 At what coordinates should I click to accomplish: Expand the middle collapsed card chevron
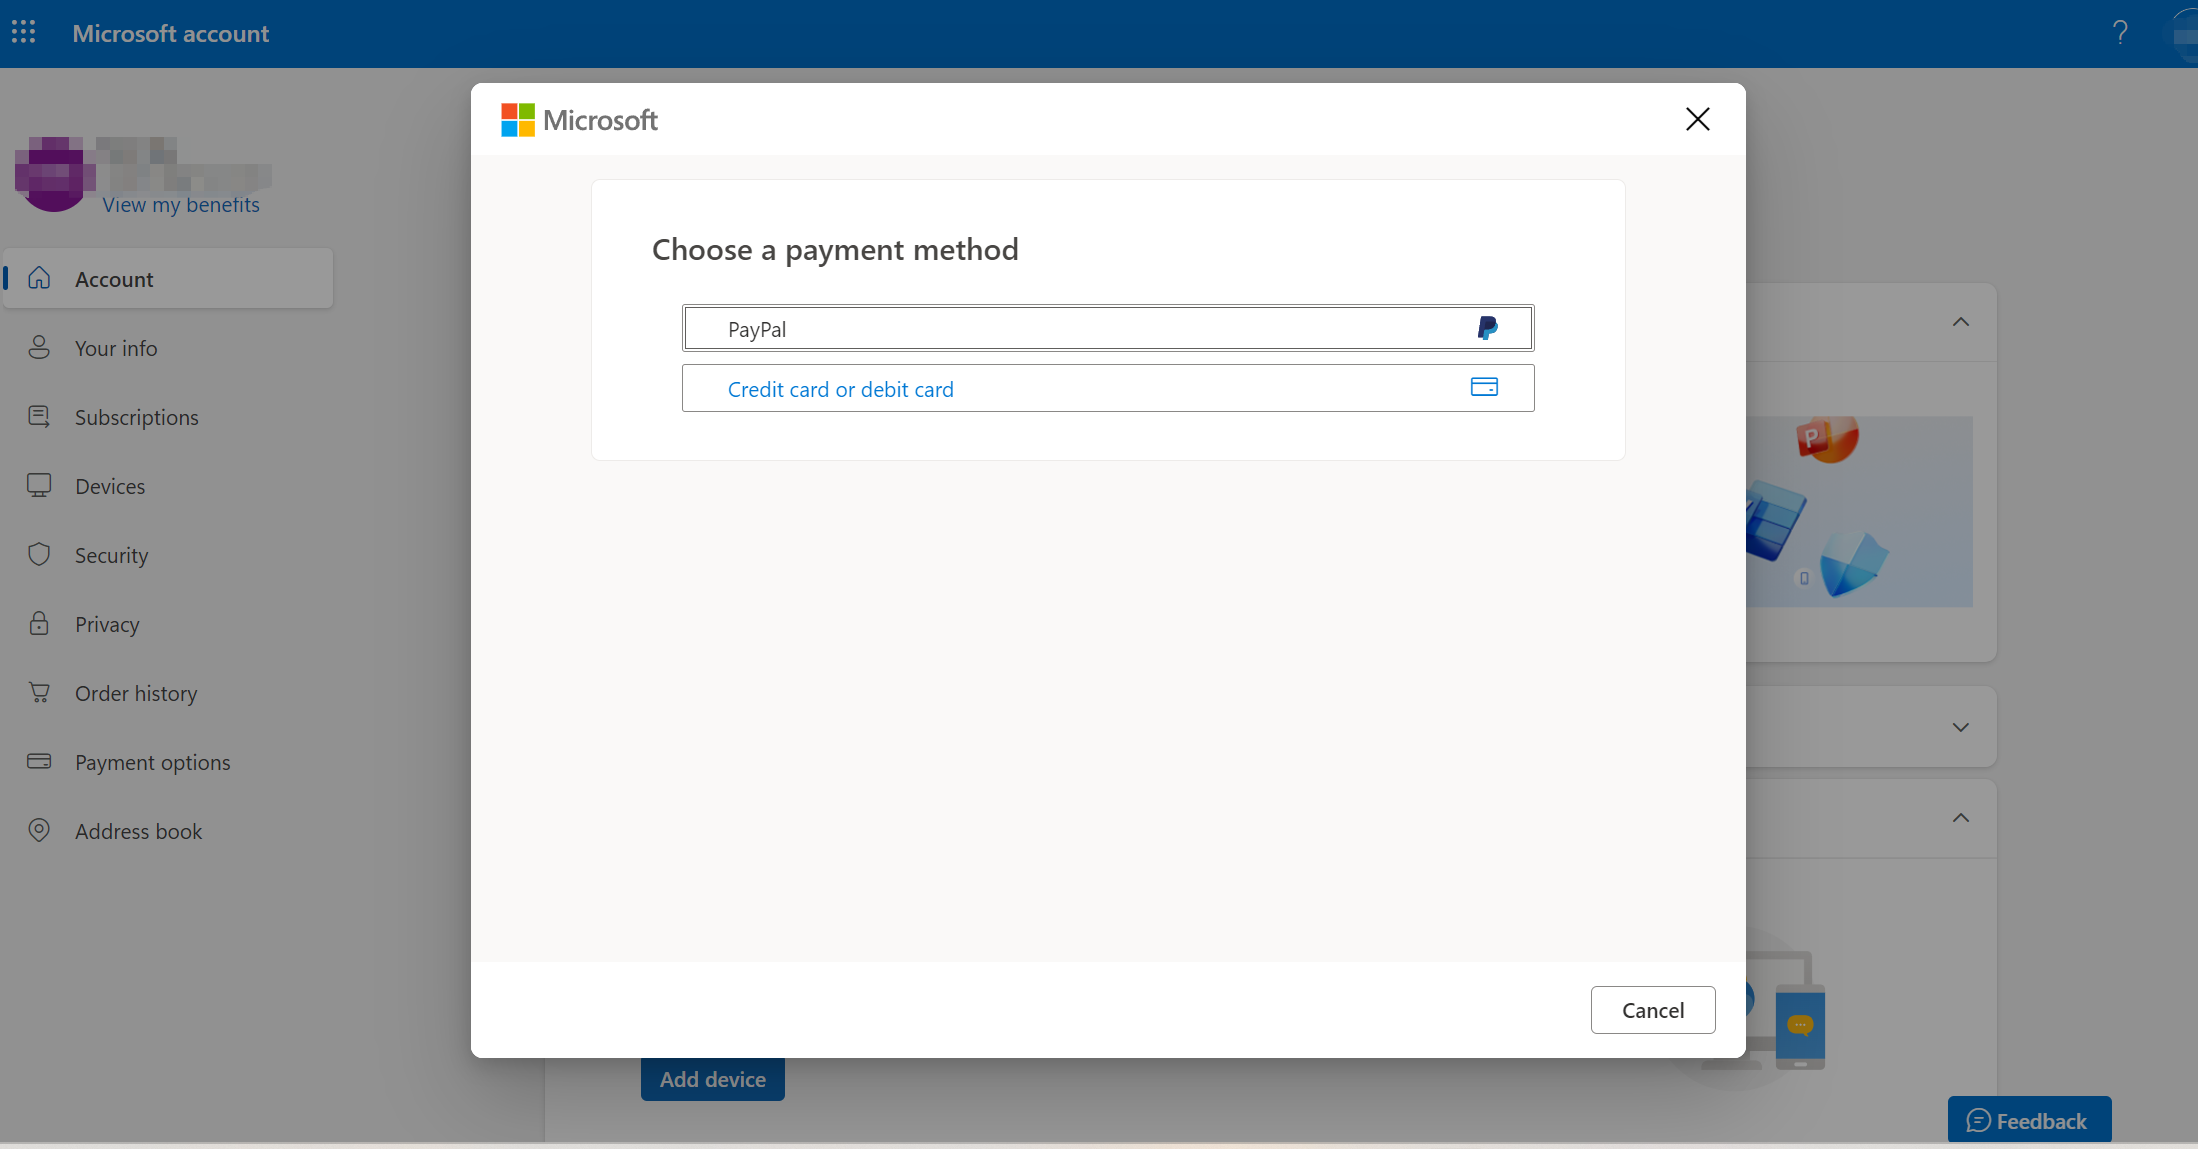tap(1960, 727)
